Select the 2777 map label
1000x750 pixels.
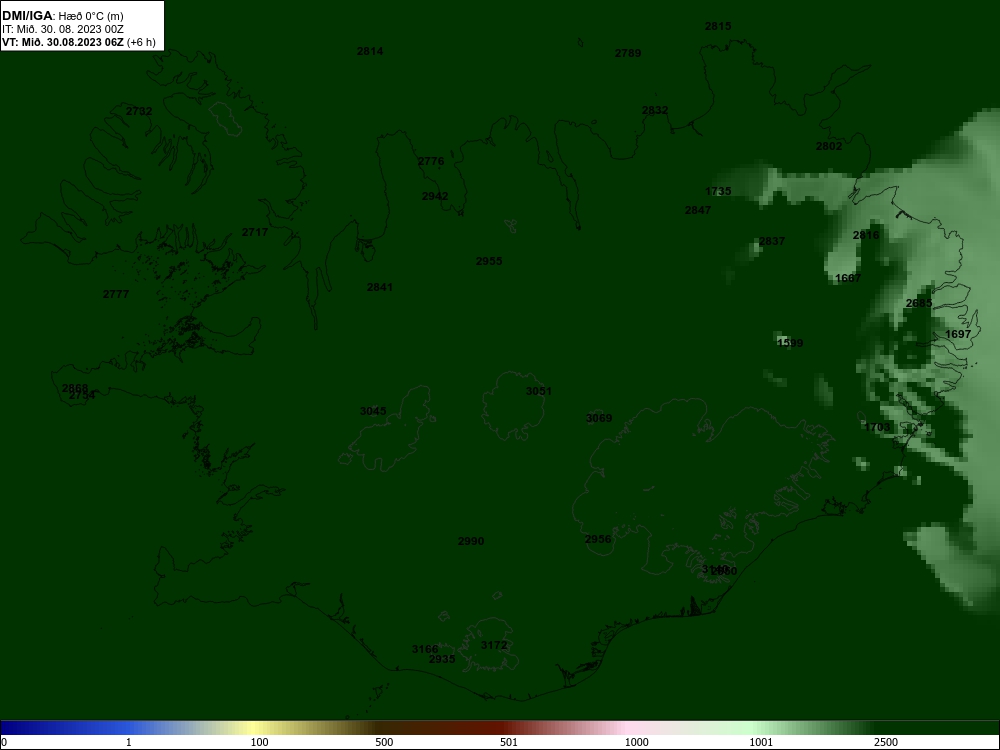(116, 294)
